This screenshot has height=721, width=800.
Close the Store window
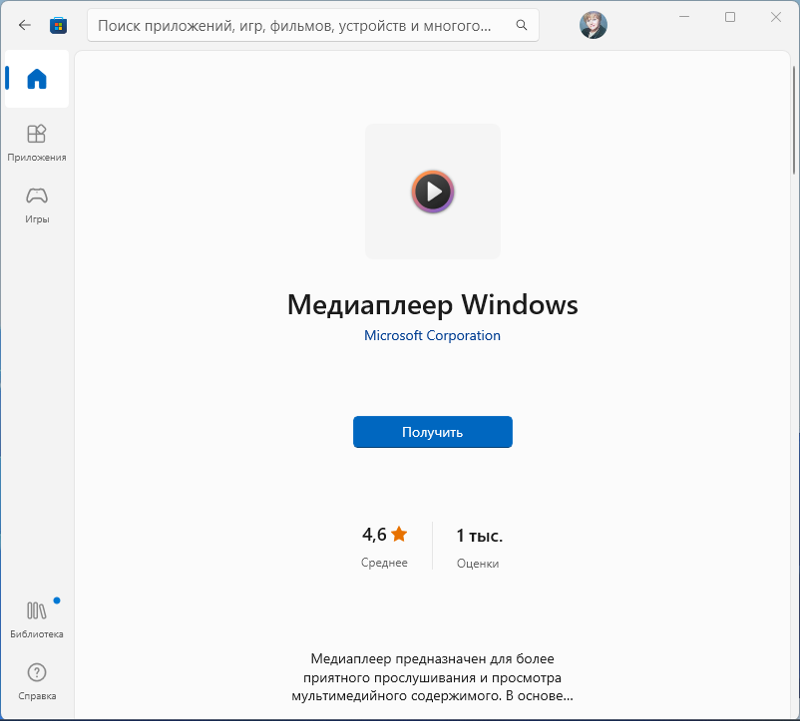[x=776, y=17]
